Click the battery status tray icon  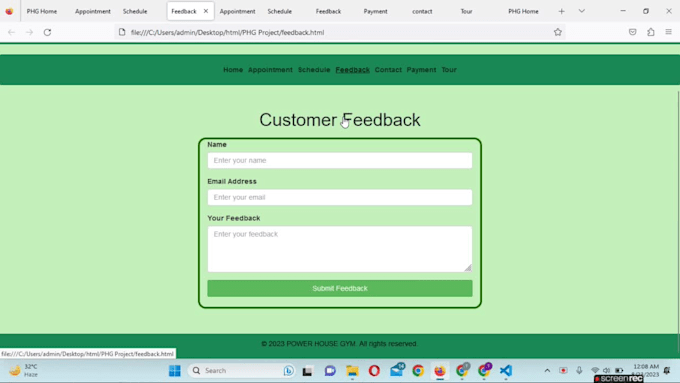click(x=619, y=370)
